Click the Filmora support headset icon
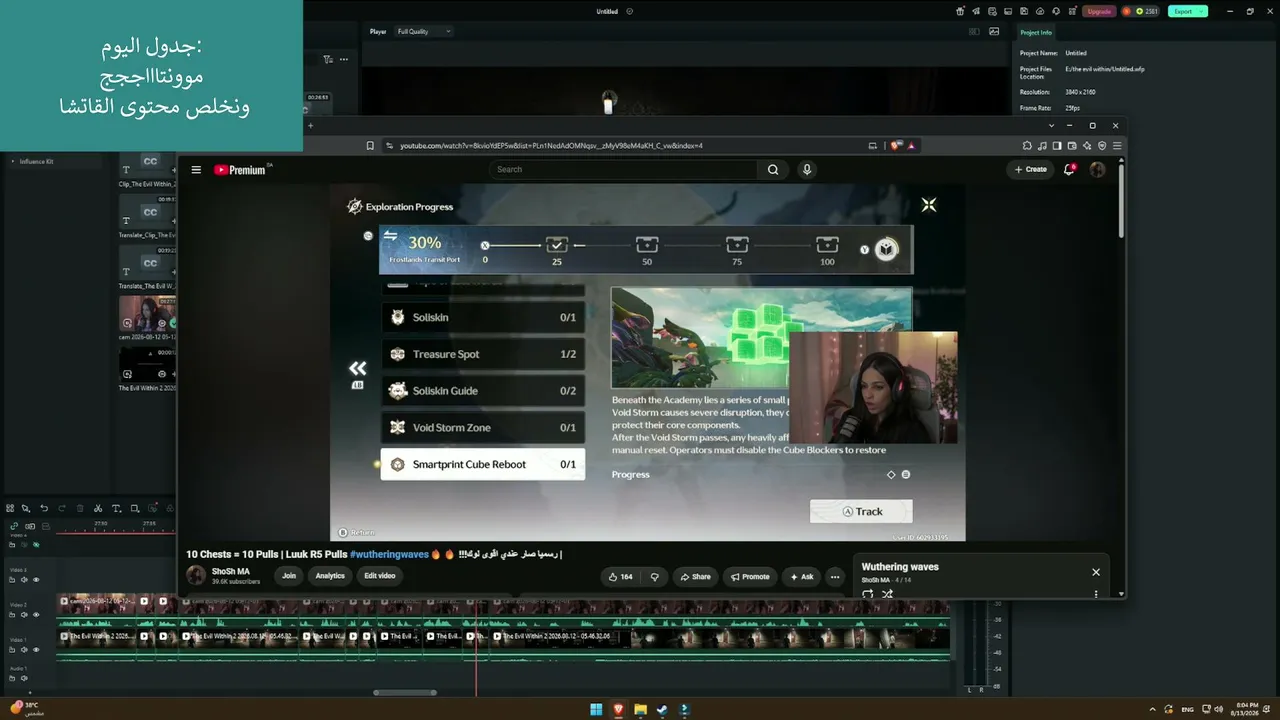The height and width of the screenshot is (720, 1280). pyautogui.click(x=1054, y=11)
